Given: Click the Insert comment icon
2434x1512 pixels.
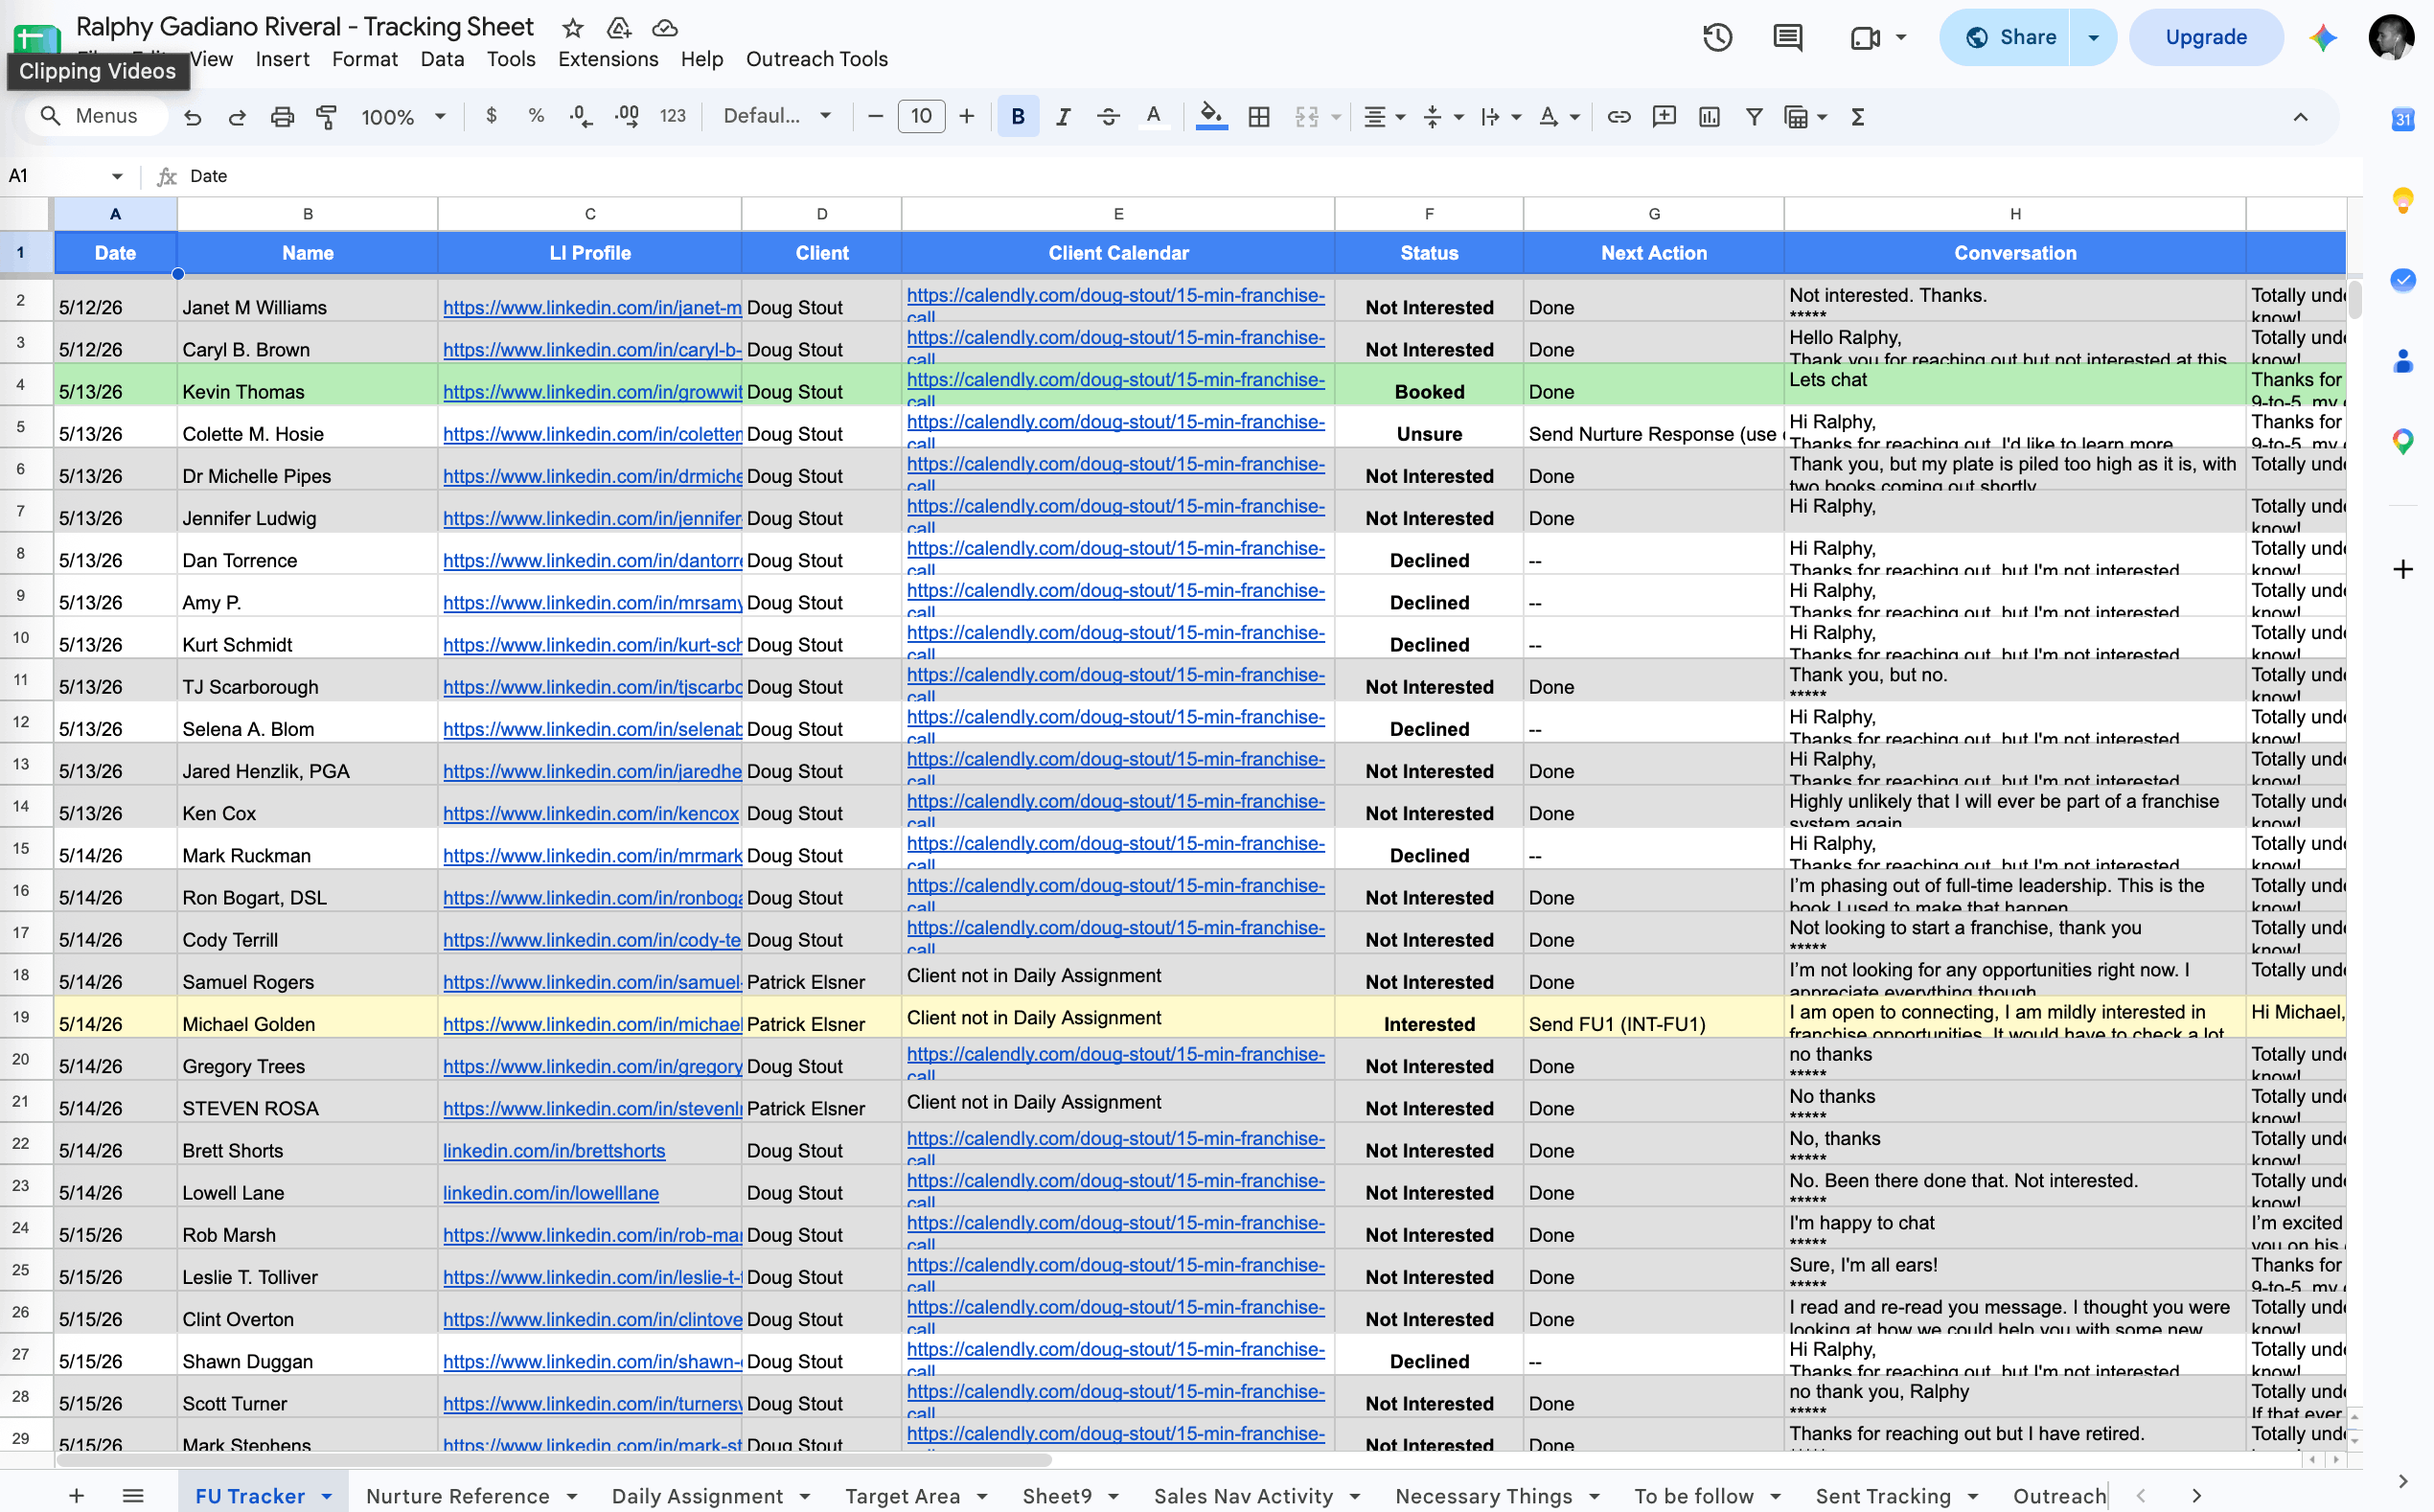Looking at the screenshot, I should coord(1664,117).
